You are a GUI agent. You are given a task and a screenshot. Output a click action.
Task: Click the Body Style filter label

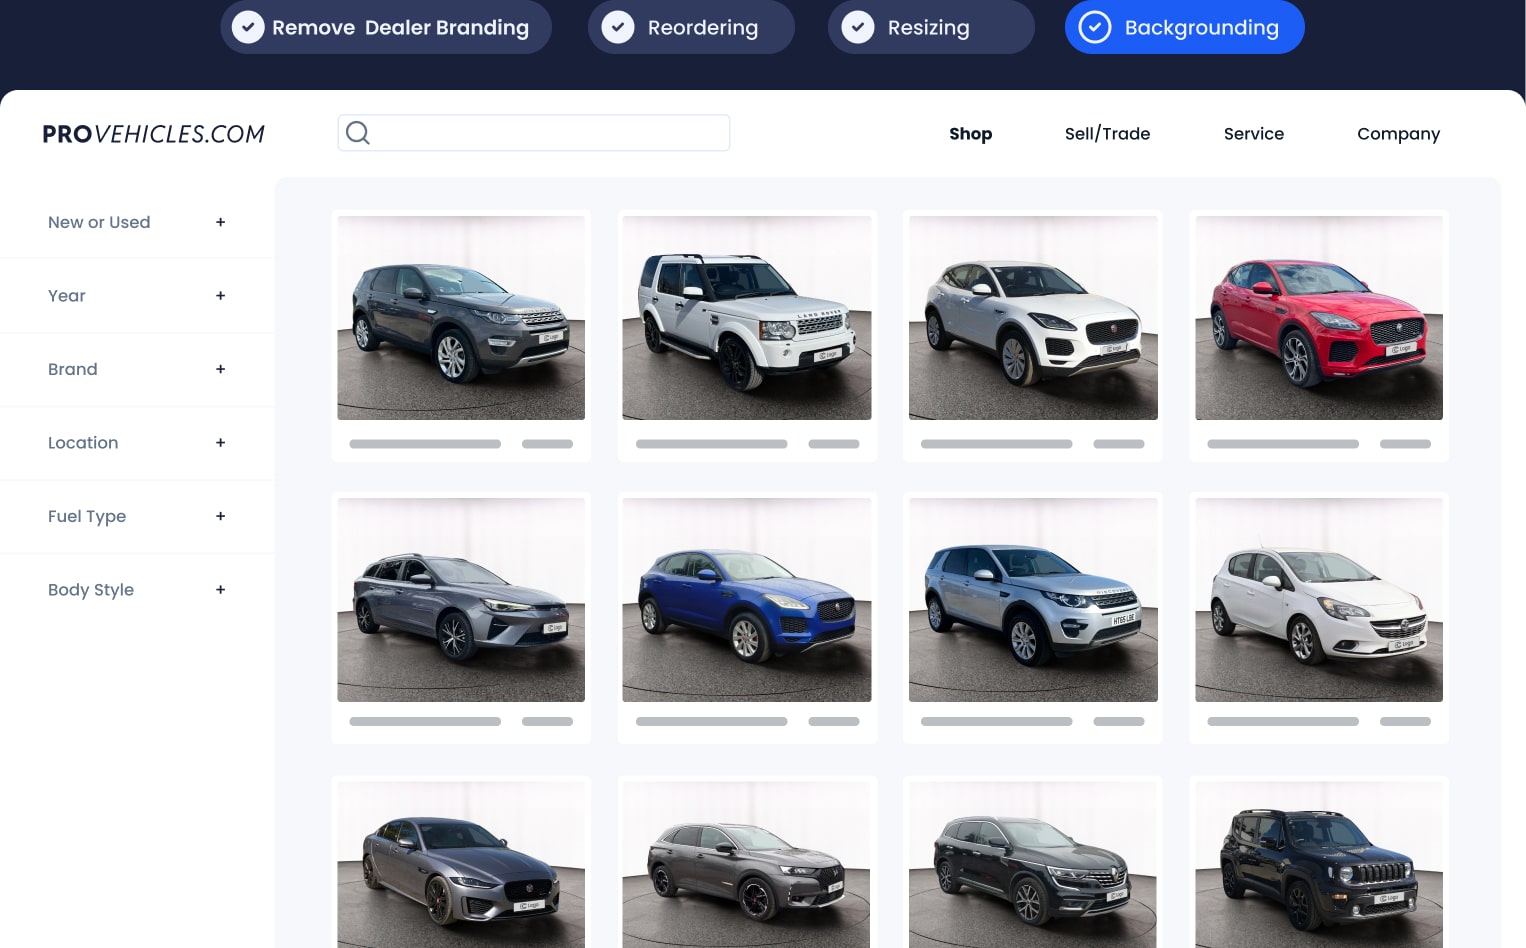click(91, 590)
